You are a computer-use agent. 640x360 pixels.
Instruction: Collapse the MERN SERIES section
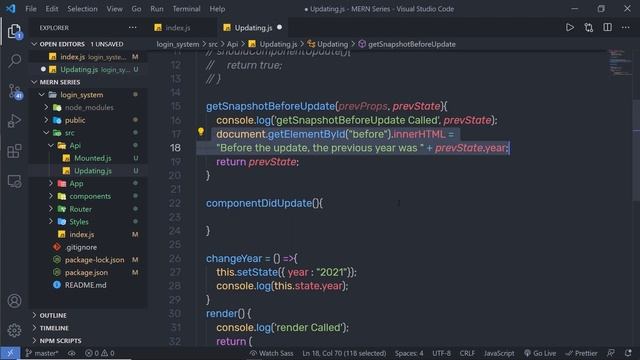coord(34,82)
